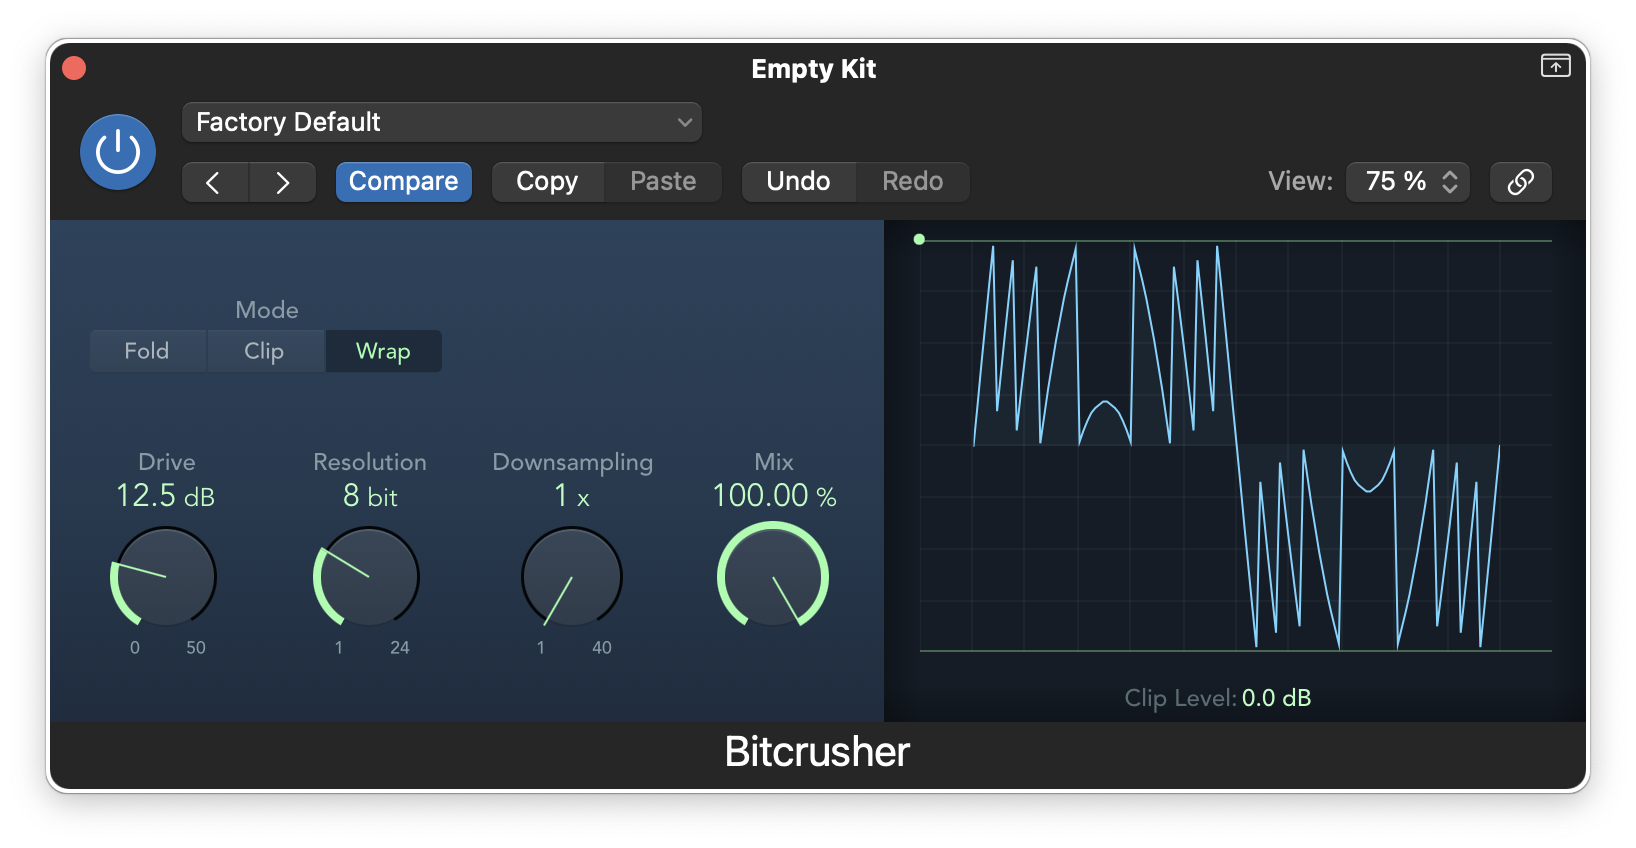Image resolution: width=1636 pixels, height=848 pixels.
Task: Click the waveform display graph
Action: tap(1236, 446)
